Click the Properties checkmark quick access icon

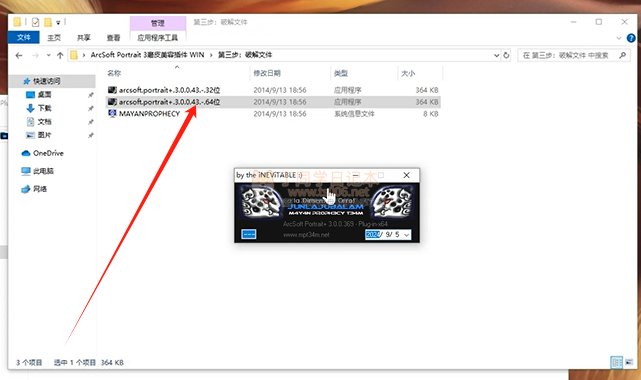click(x=35, y=22)
